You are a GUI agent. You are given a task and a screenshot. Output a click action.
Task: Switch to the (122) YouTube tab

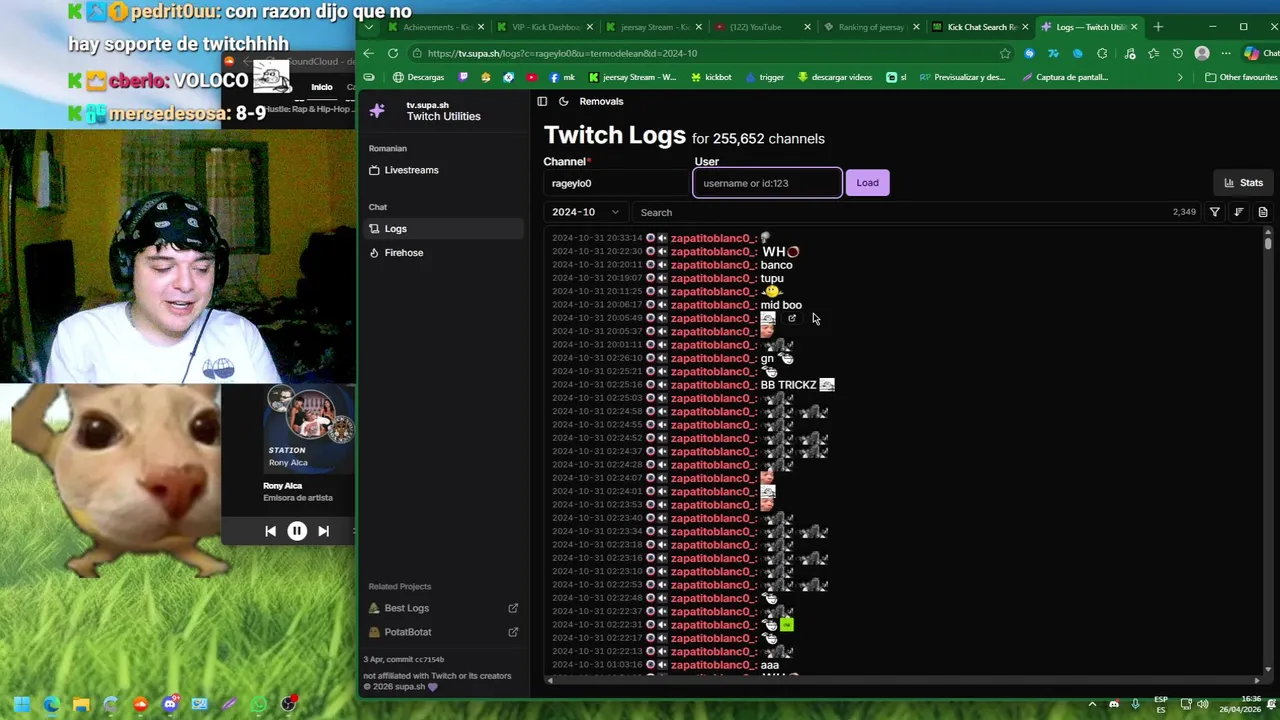pyautogui.click(x=761, y=27)
